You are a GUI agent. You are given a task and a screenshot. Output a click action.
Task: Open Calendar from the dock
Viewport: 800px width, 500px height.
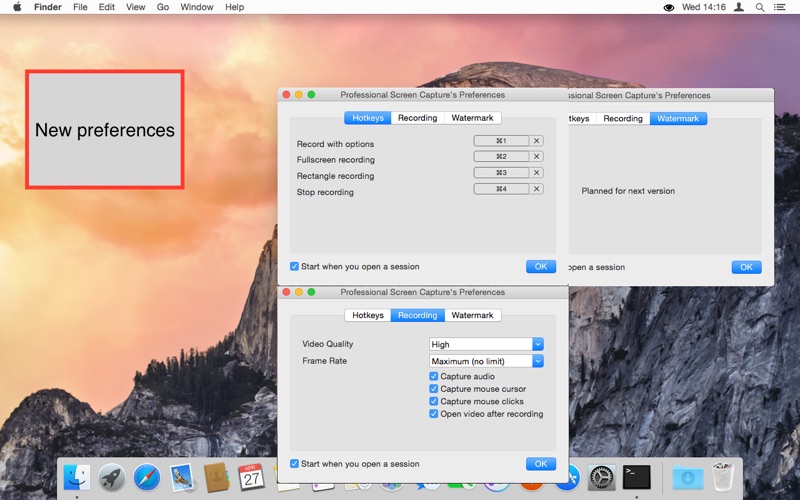pos(251,478)
